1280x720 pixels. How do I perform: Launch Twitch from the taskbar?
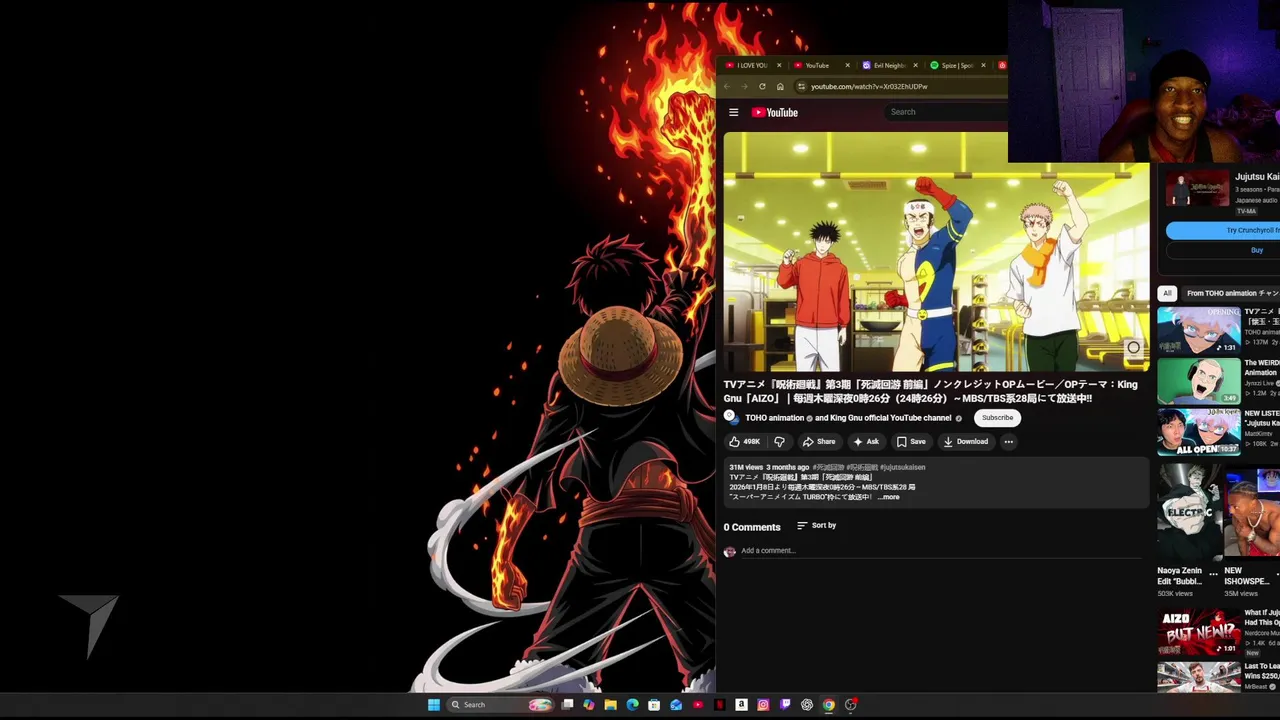pos(785,705)
